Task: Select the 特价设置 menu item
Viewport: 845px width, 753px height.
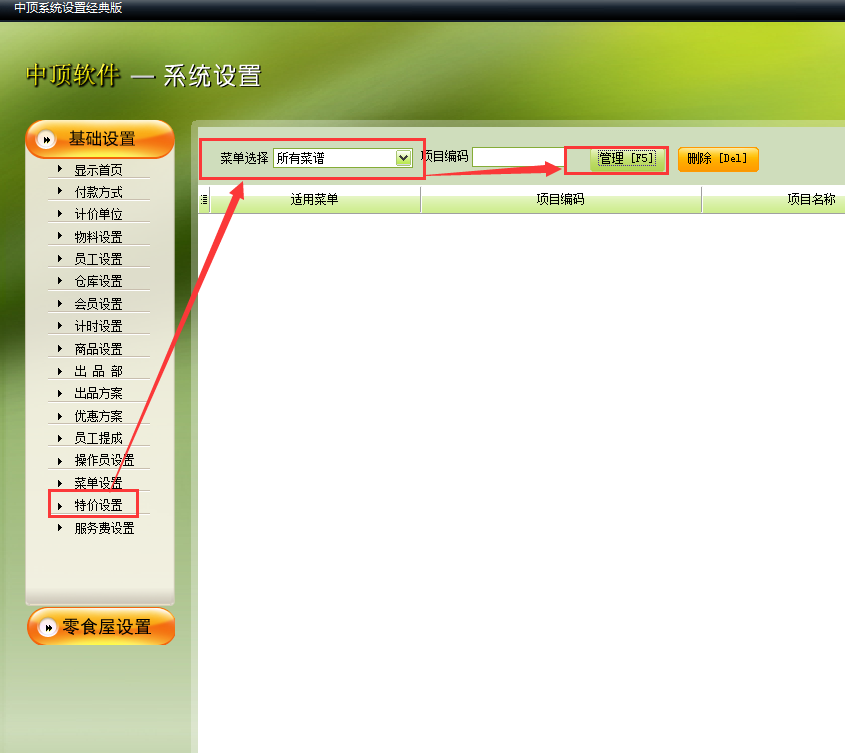Action: [98, 506]
